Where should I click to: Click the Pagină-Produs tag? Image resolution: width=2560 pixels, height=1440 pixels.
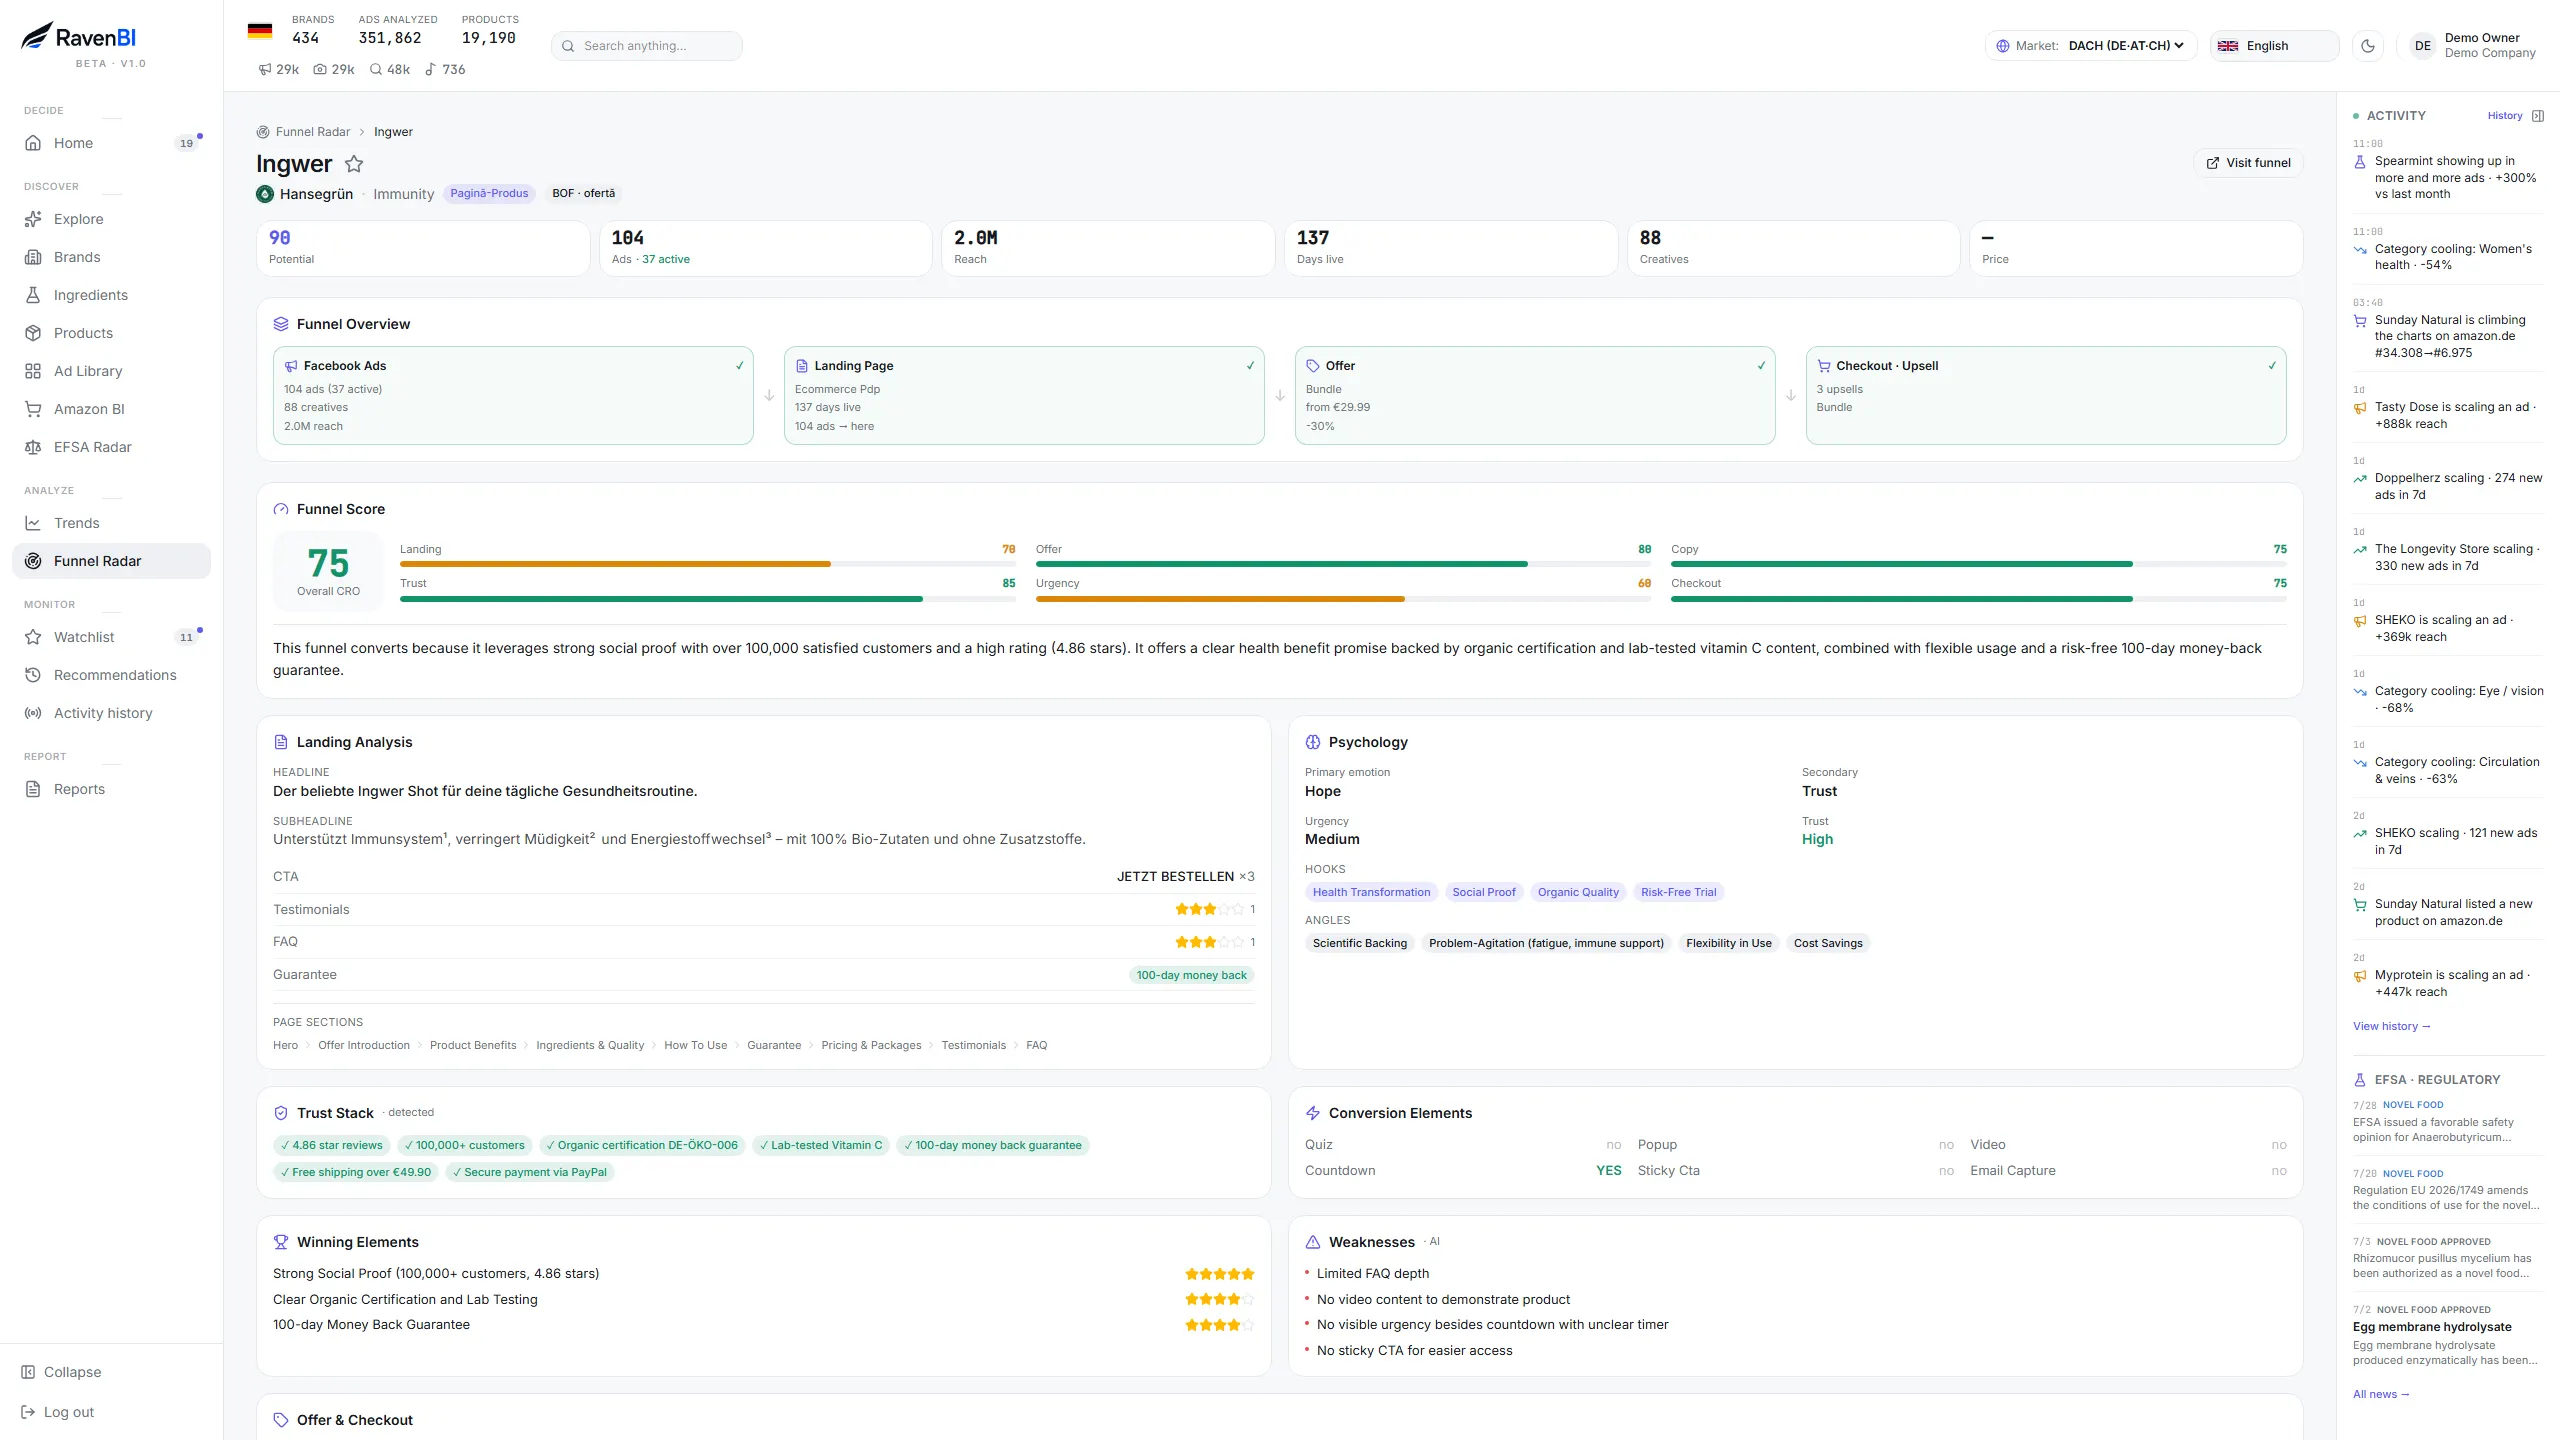489,194
